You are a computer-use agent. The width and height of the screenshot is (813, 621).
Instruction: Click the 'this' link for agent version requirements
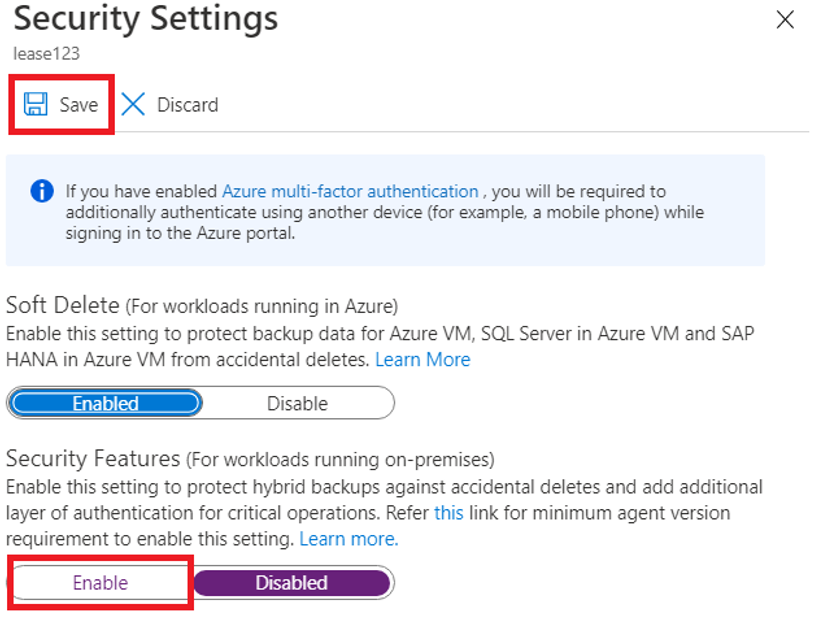click(449, 513)
